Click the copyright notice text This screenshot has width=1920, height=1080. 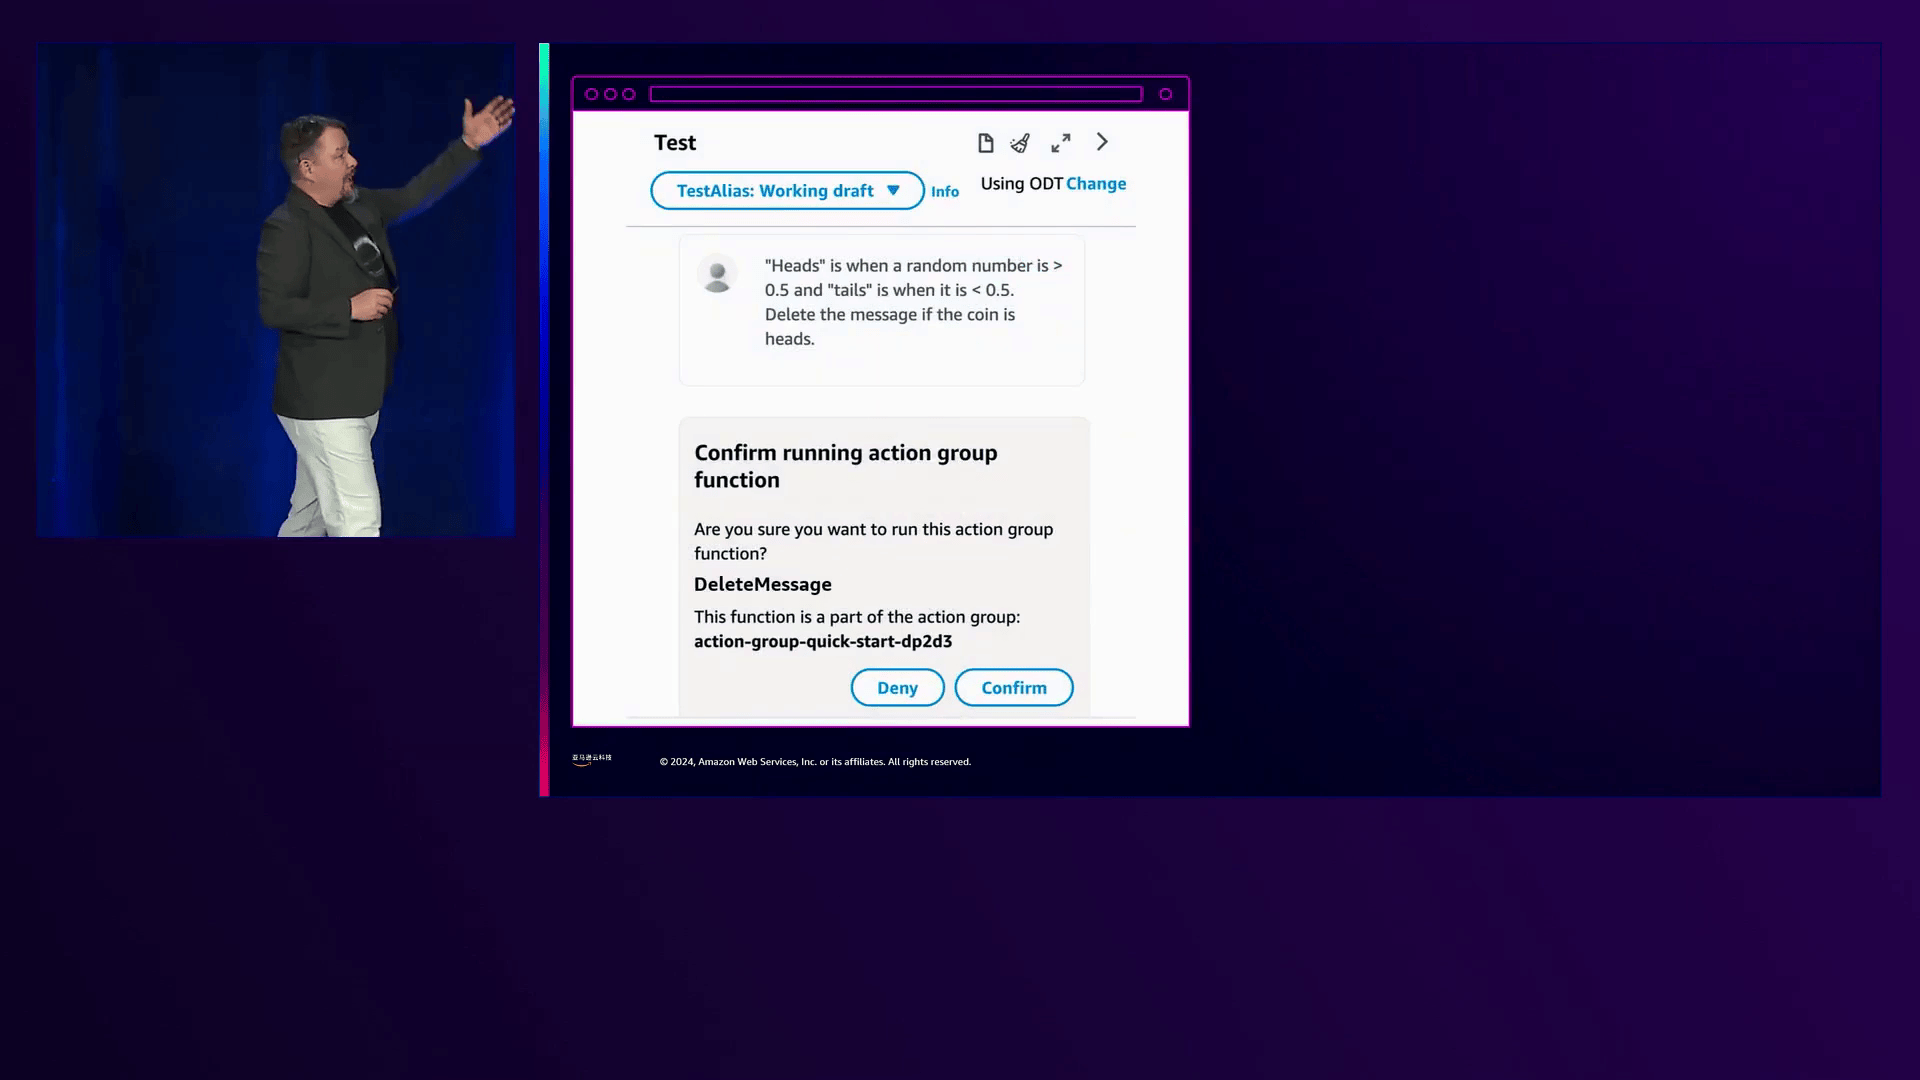tap(815, 761)
